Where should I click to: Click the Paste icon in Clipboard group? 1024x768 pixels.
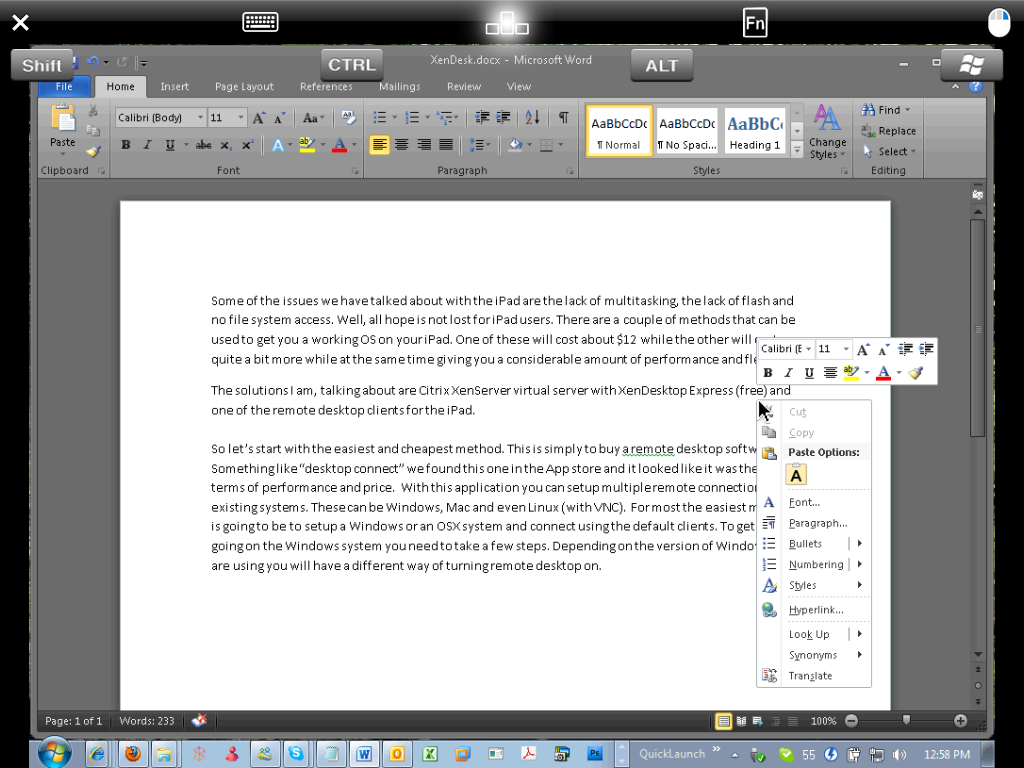coord(63,120)
